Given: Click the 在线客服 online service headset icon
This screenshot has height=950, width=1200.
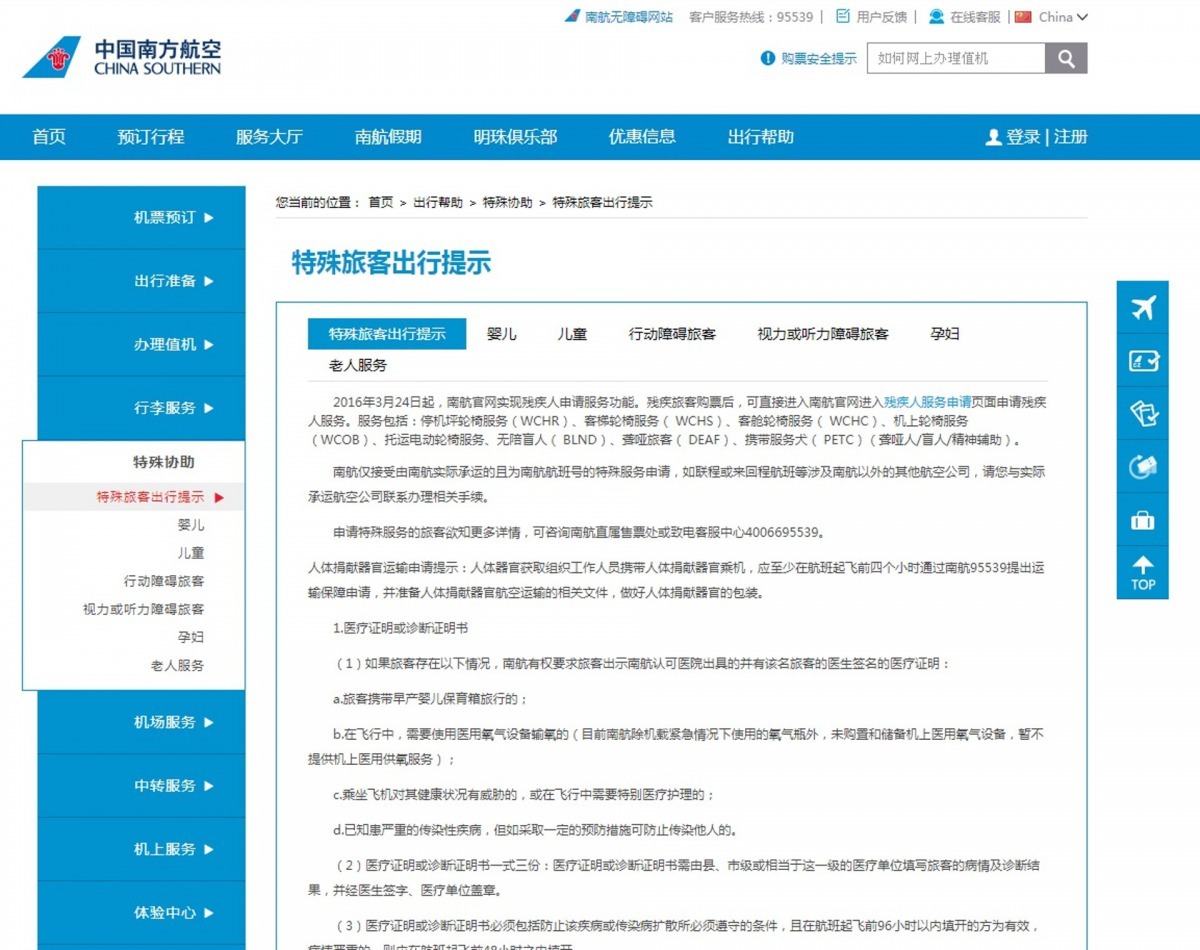Looking at the screenshot, I should click(x=935, y=16).
